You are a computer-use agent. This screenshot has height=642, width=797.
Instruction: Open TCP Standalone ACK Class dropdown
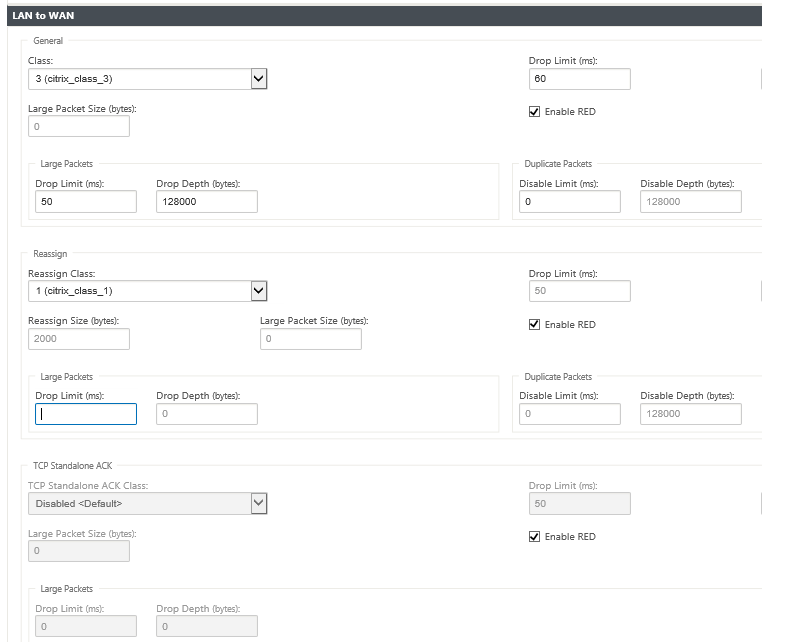147,503
